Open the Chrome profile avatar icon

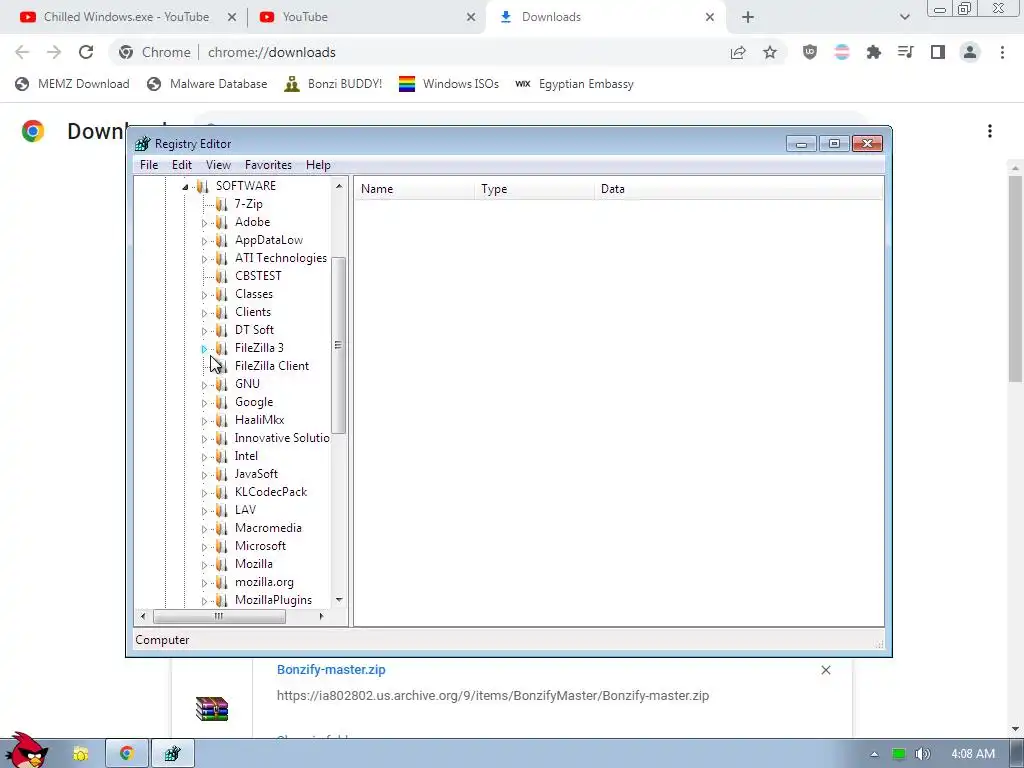970,52
